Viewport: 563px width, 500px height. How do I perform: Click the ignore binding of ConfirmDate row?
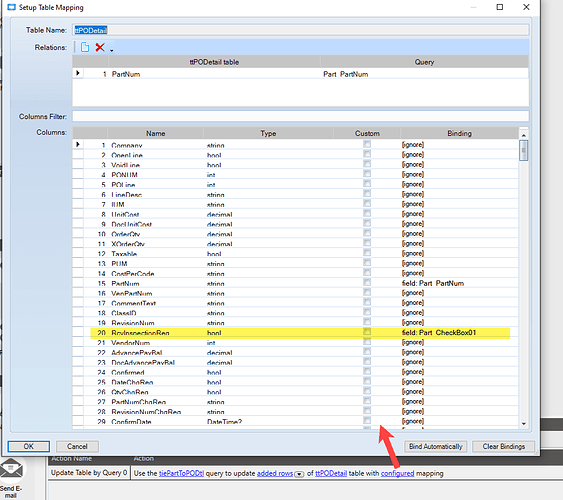click(x=413, y=421)
